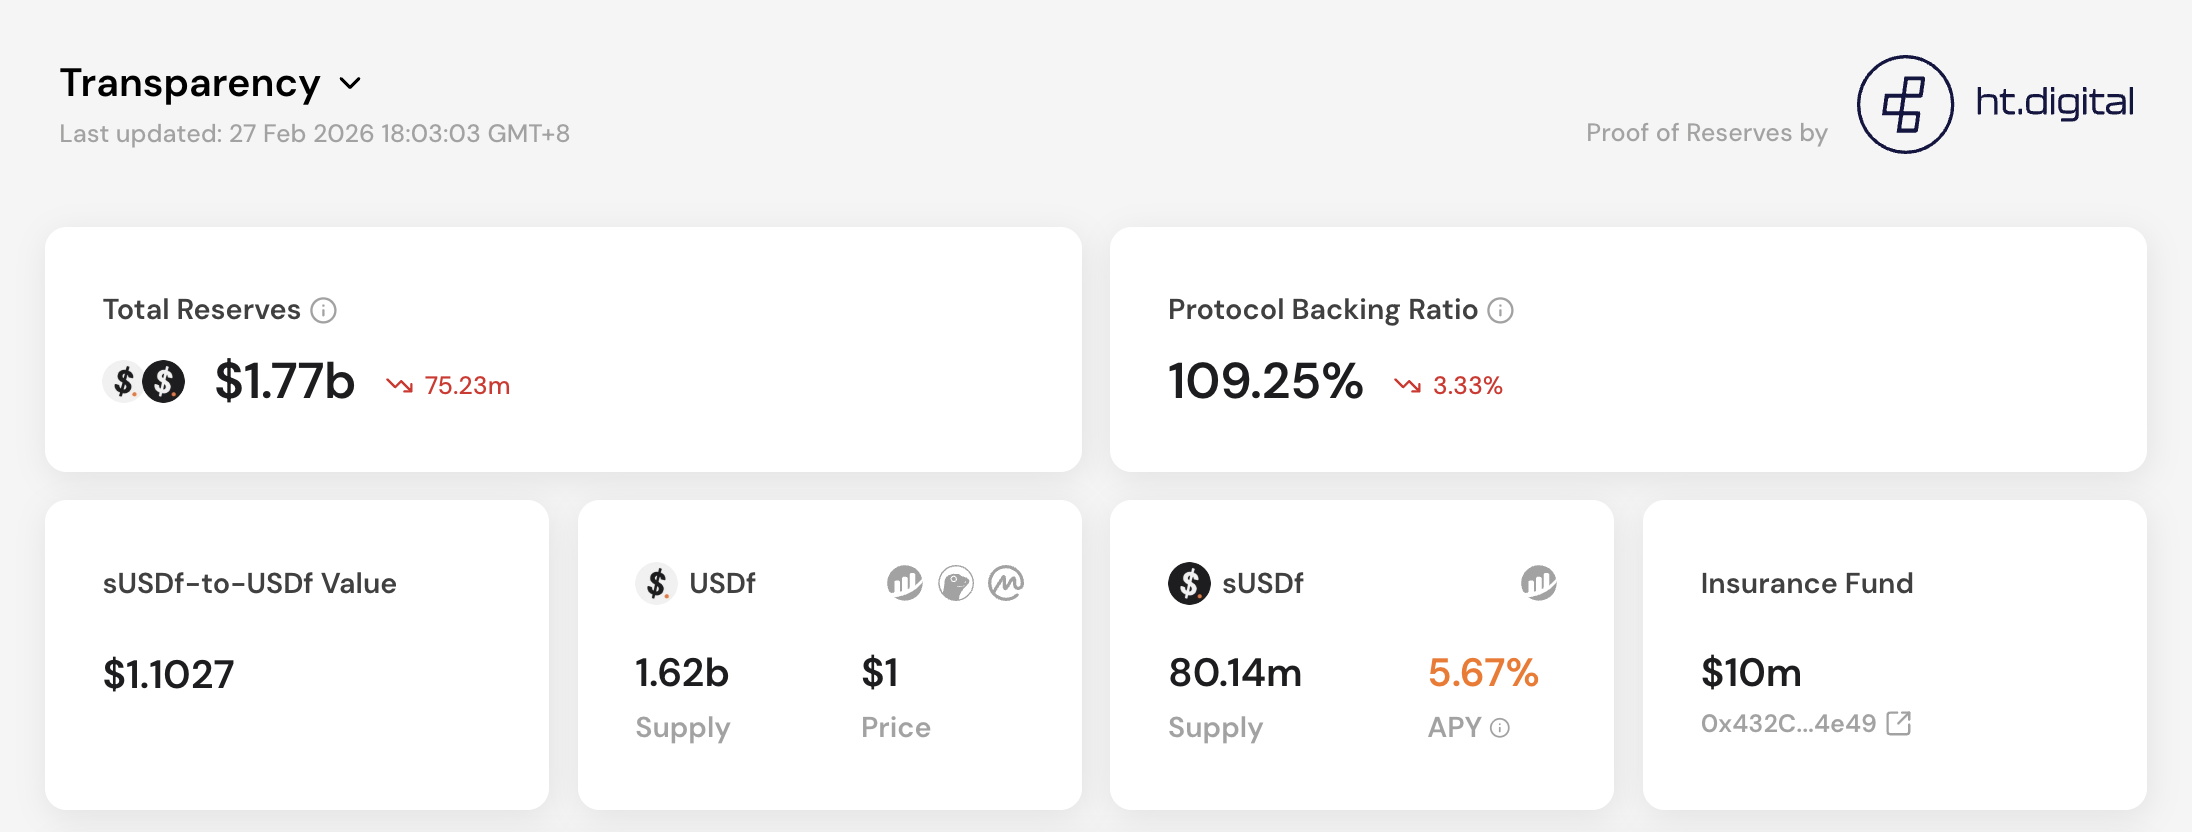Screen dimensions: 2192x832
Task: Click the black sUSDf token icon in sUSDf card
Action: point(1189,583)
